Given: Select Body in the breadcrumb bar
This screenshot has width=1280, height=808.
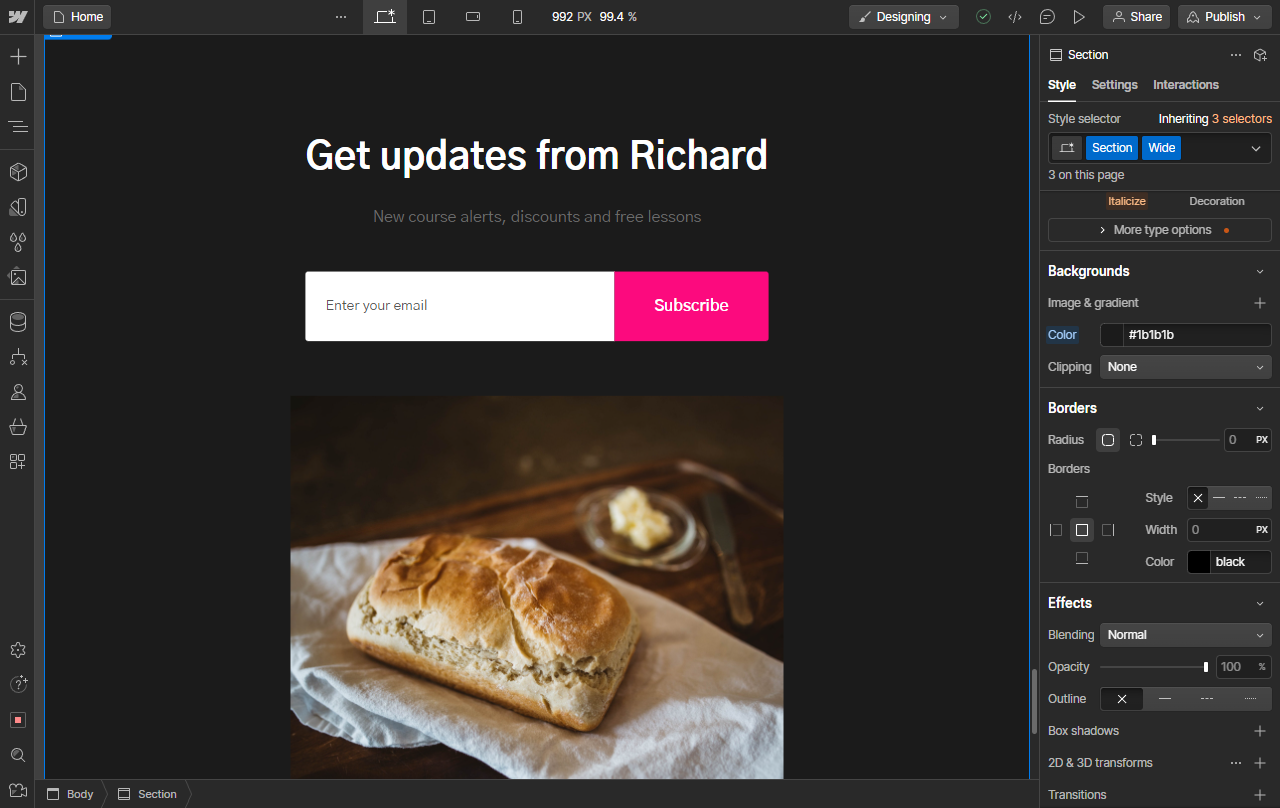Looking at the screenshot, I should (x=70, y=794).
